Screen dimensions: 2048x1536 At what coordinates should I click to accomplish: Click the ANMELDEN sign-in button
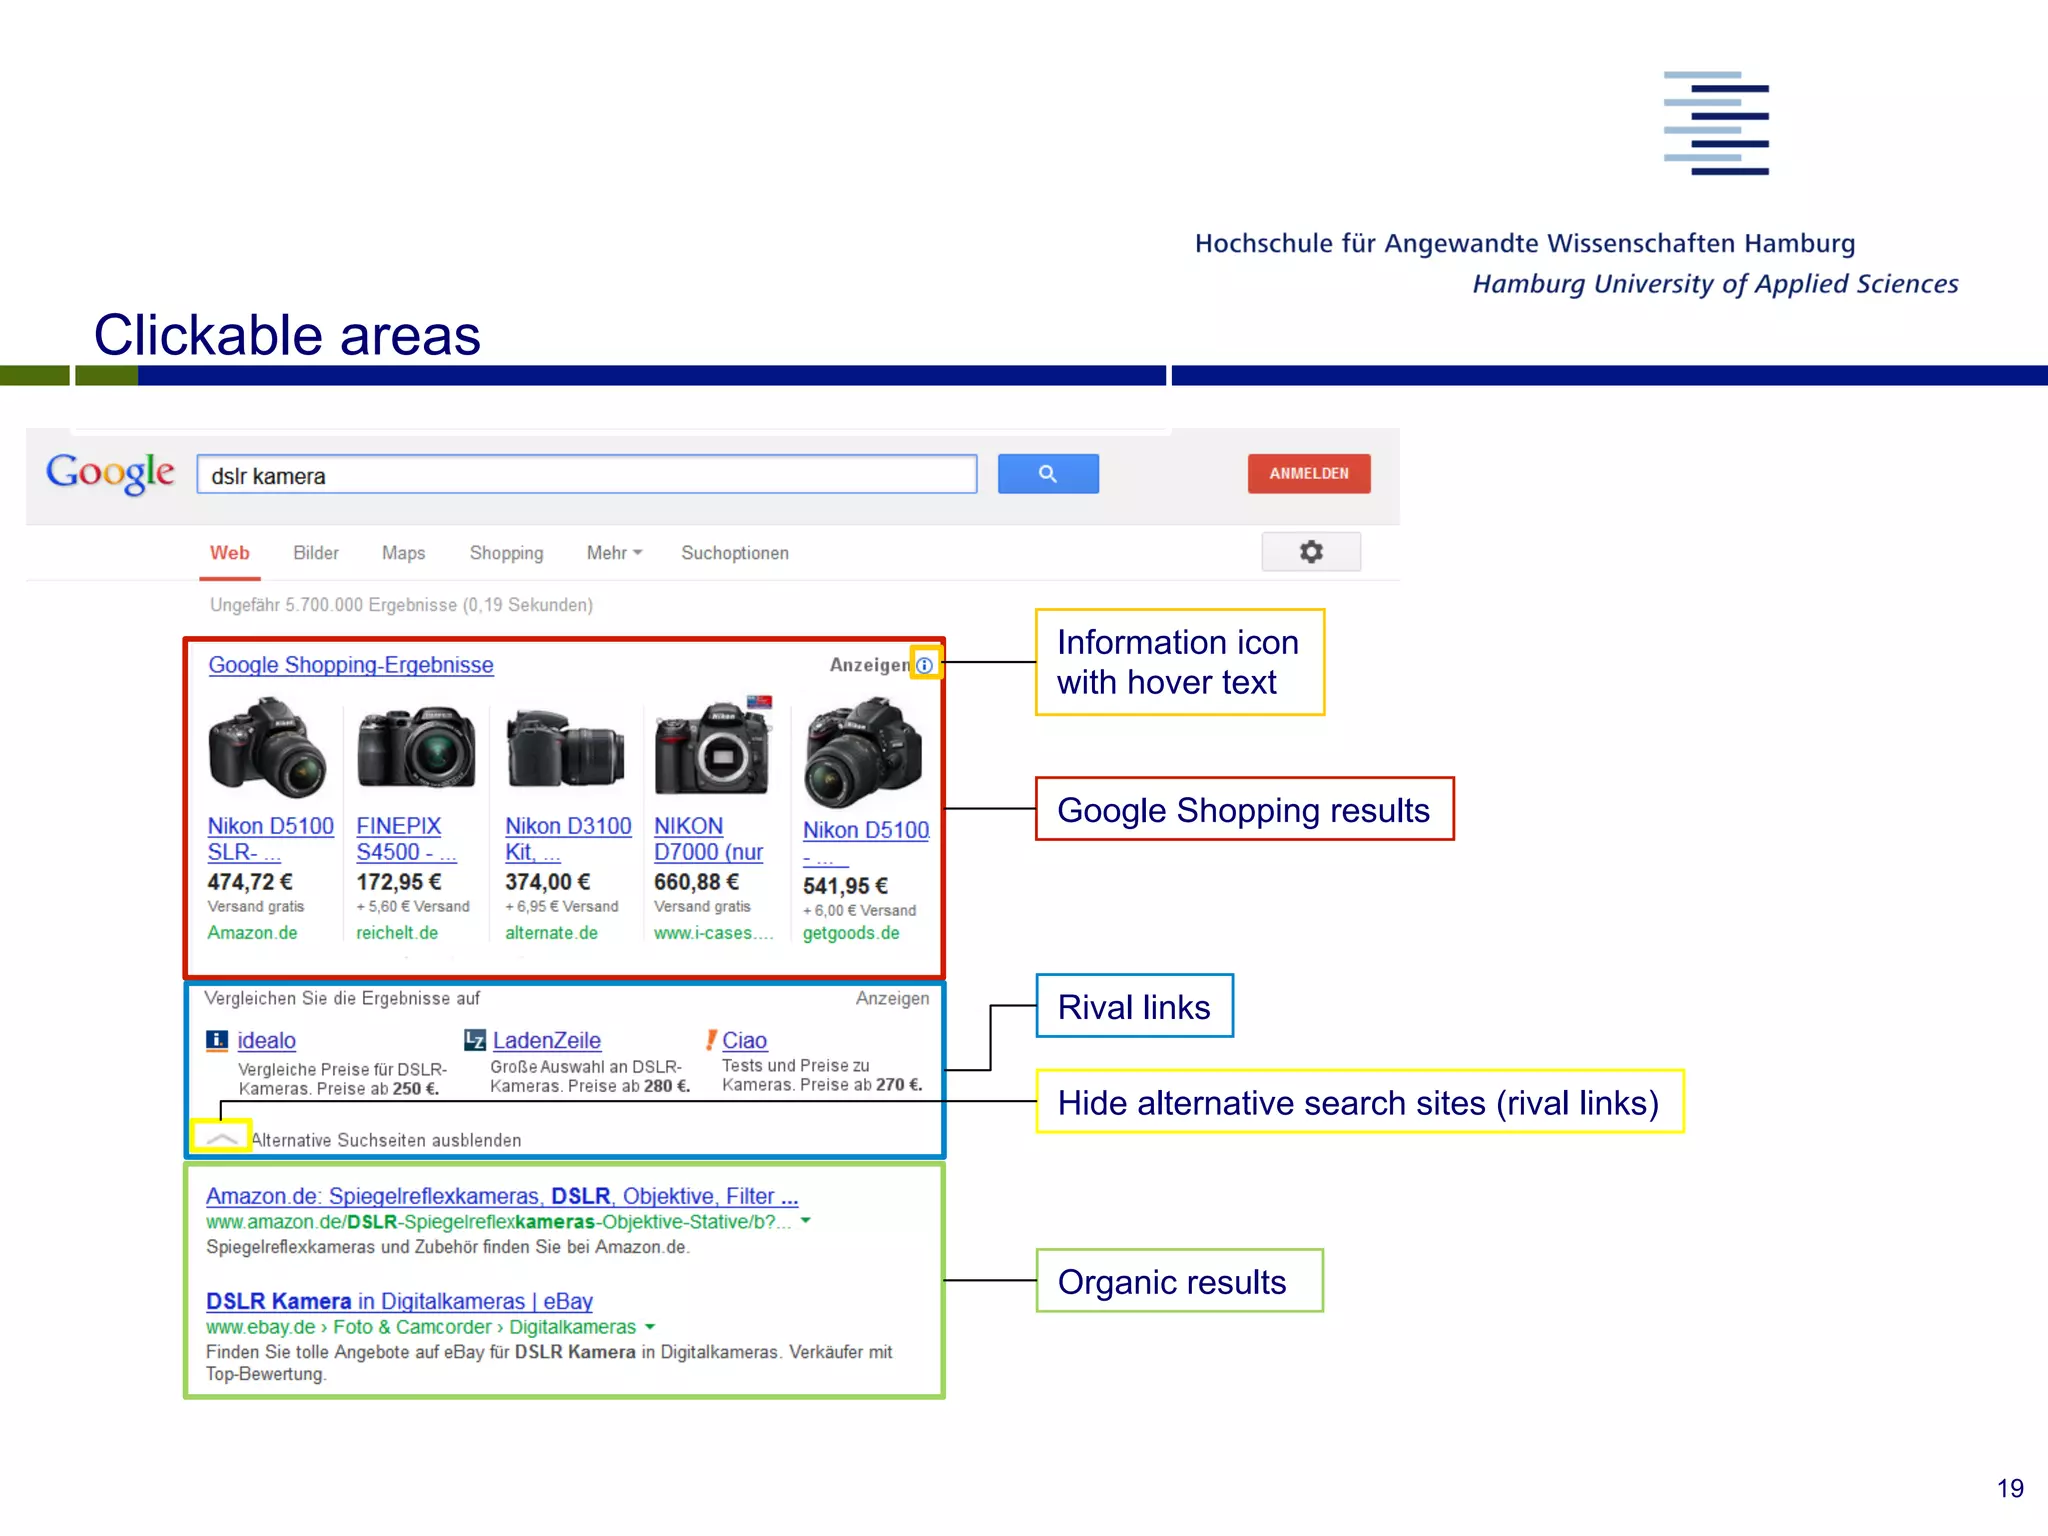click(x=1309, y=474)
